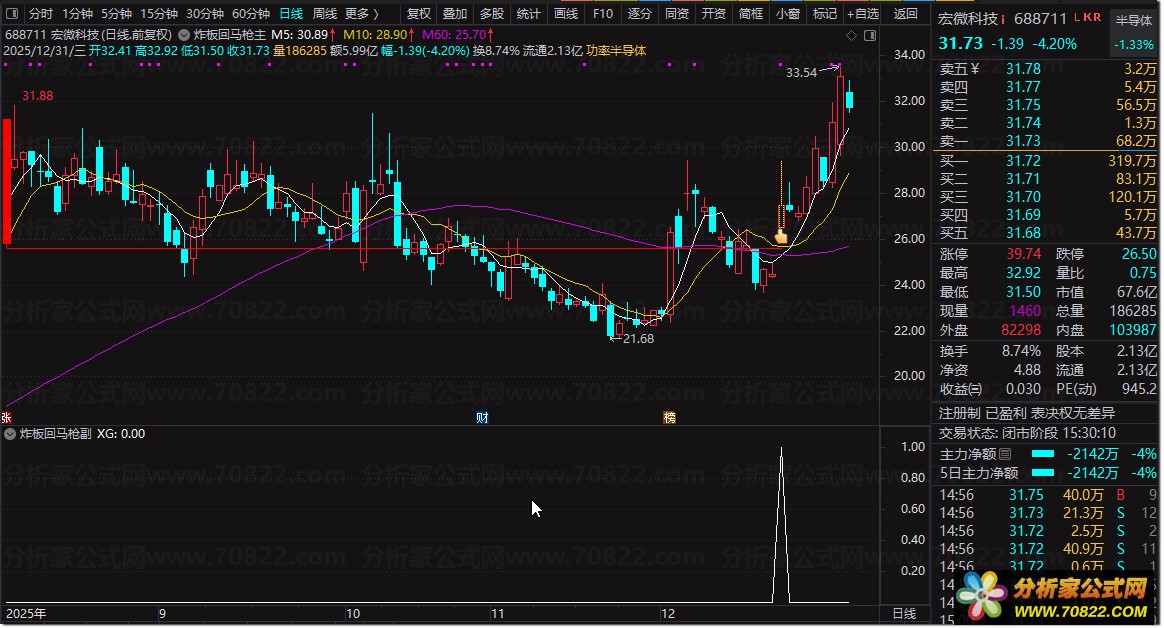Click the 卖一 price 31.73
The width and height of the screenshot is (1164, 628).
(x=1024, y=141)
